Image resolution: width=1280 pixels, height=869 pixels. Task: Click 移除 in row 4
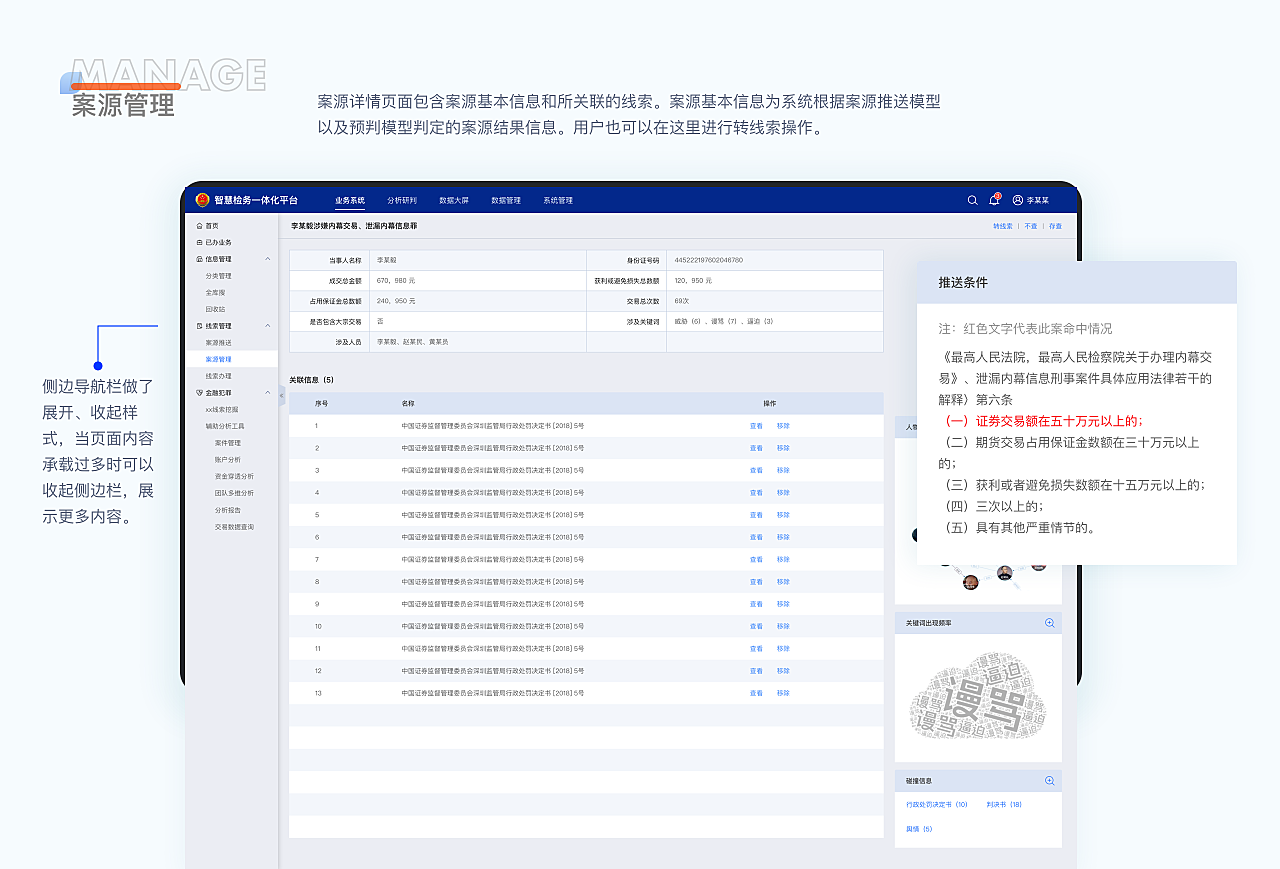[783, 492]
